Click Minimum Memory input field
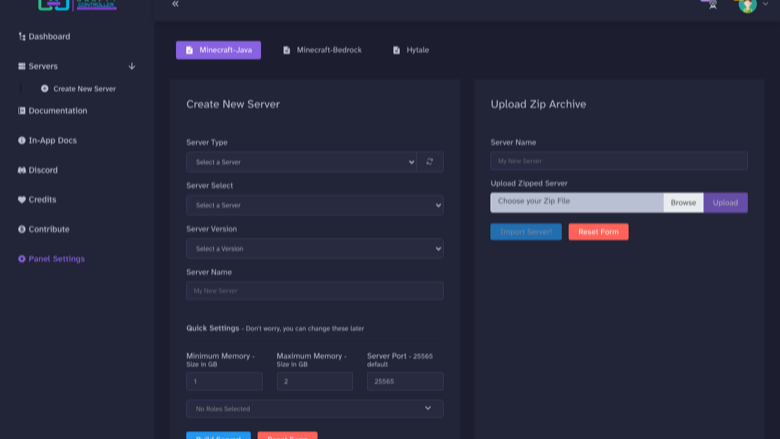The width and height of the screenshot is (780, 439). point(224,381)
